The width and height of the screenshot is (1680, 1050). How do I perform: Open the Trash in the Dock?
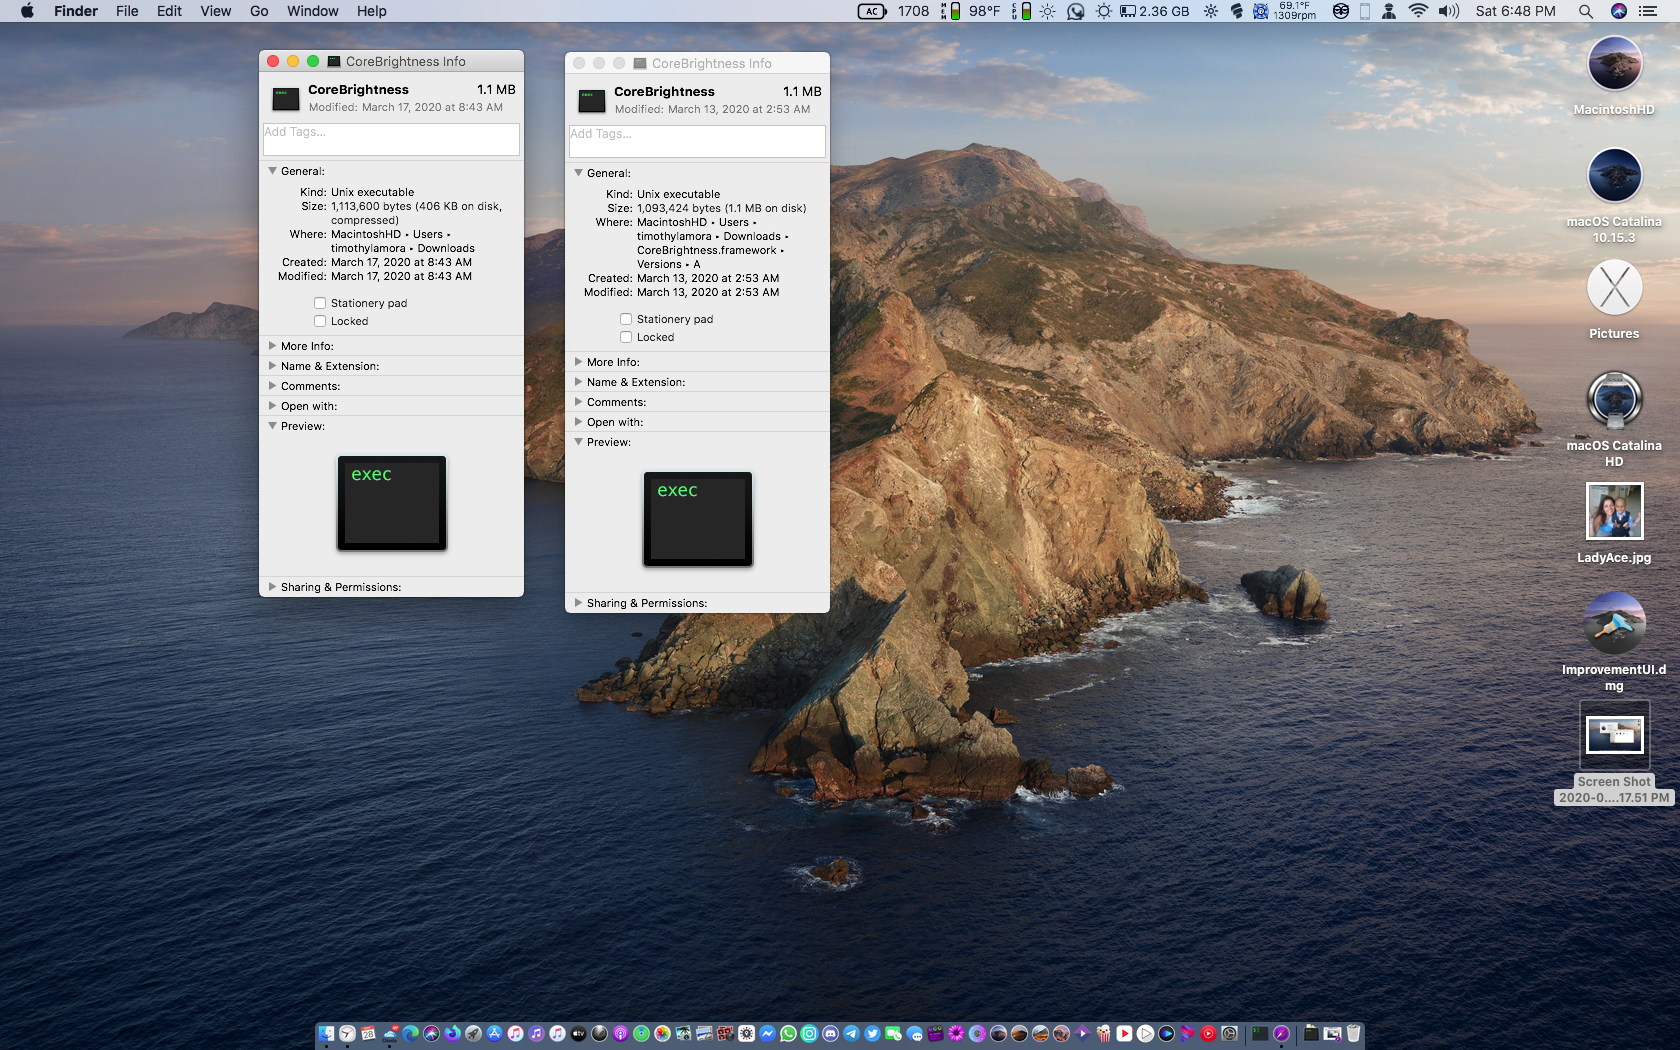(1353, 1033)
